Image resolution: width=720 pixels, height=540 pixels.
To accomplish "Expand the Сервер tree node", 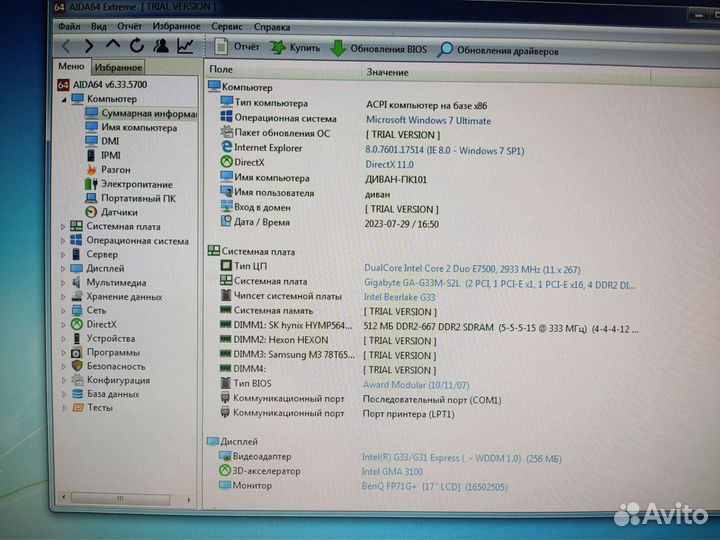I will [x=63, y=254].
